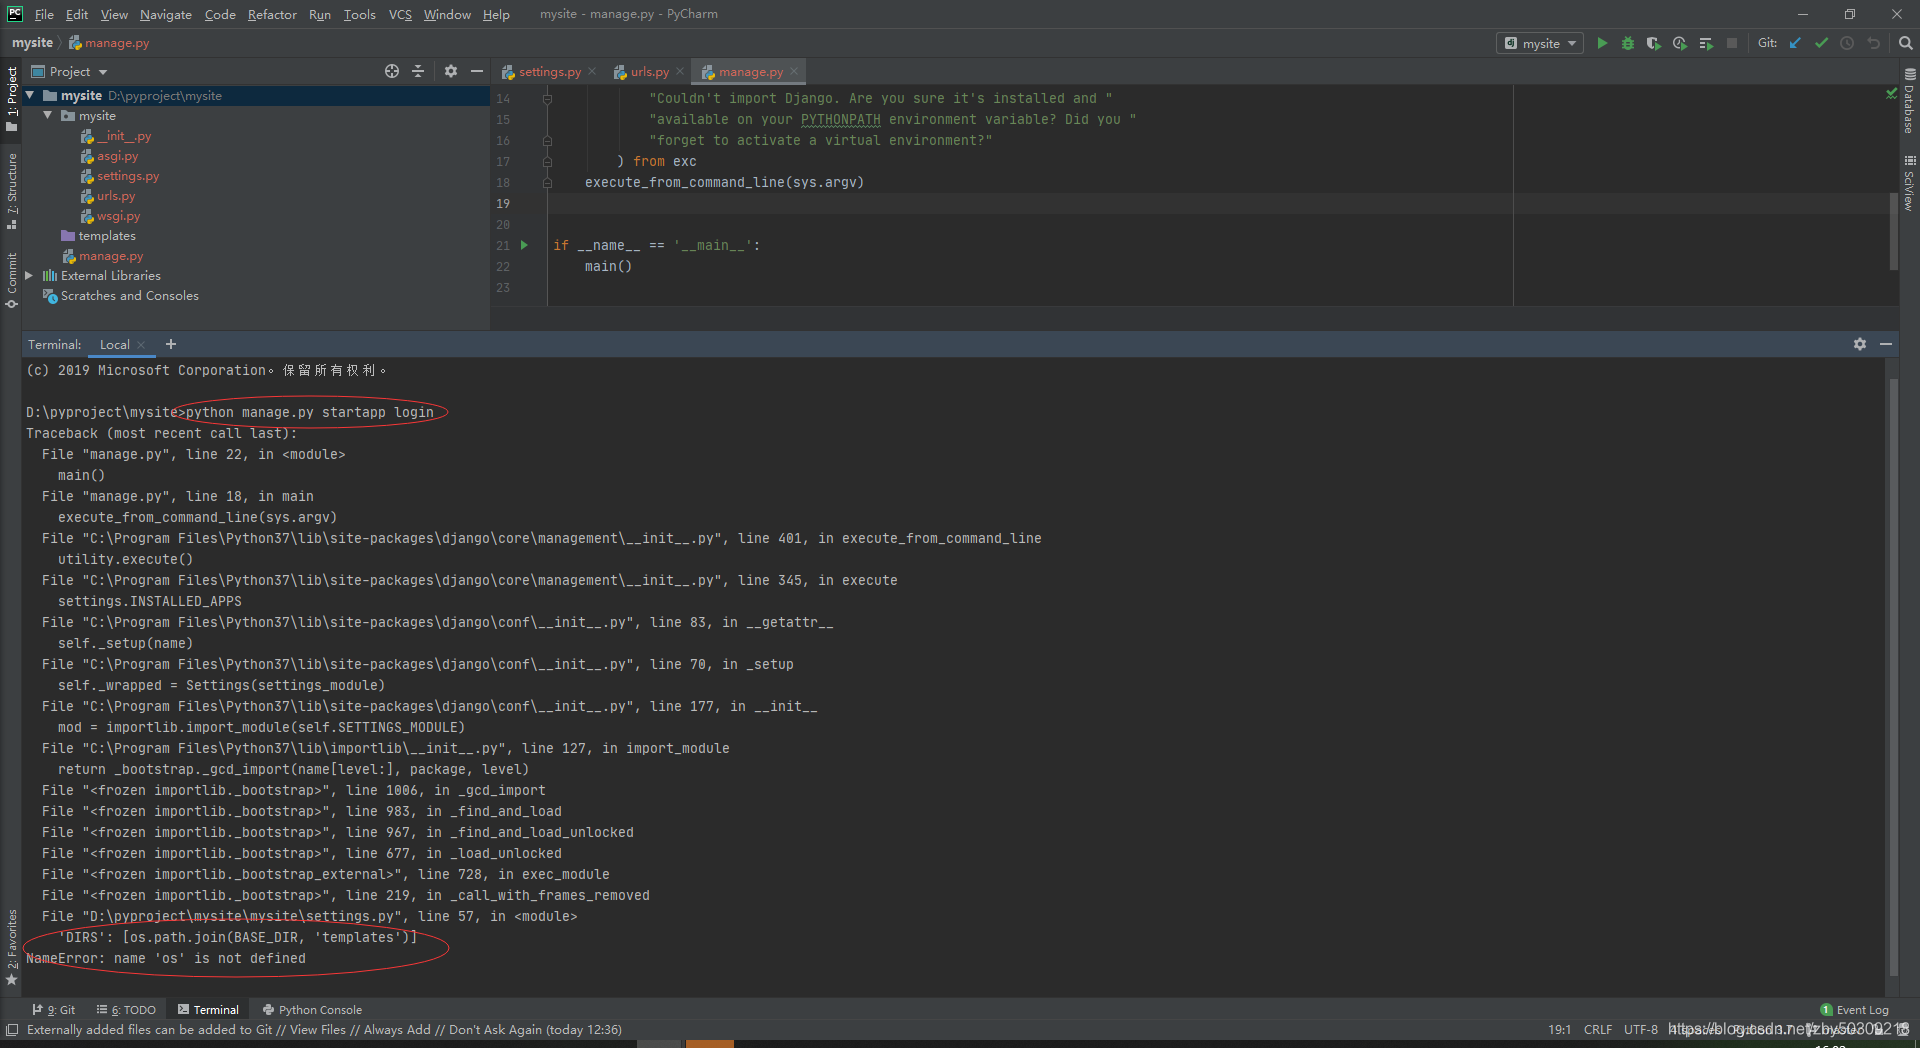Open Search Everywhere with the magnifier
Viewport: 1920px width, 1048px height.
click(1905, 43)
